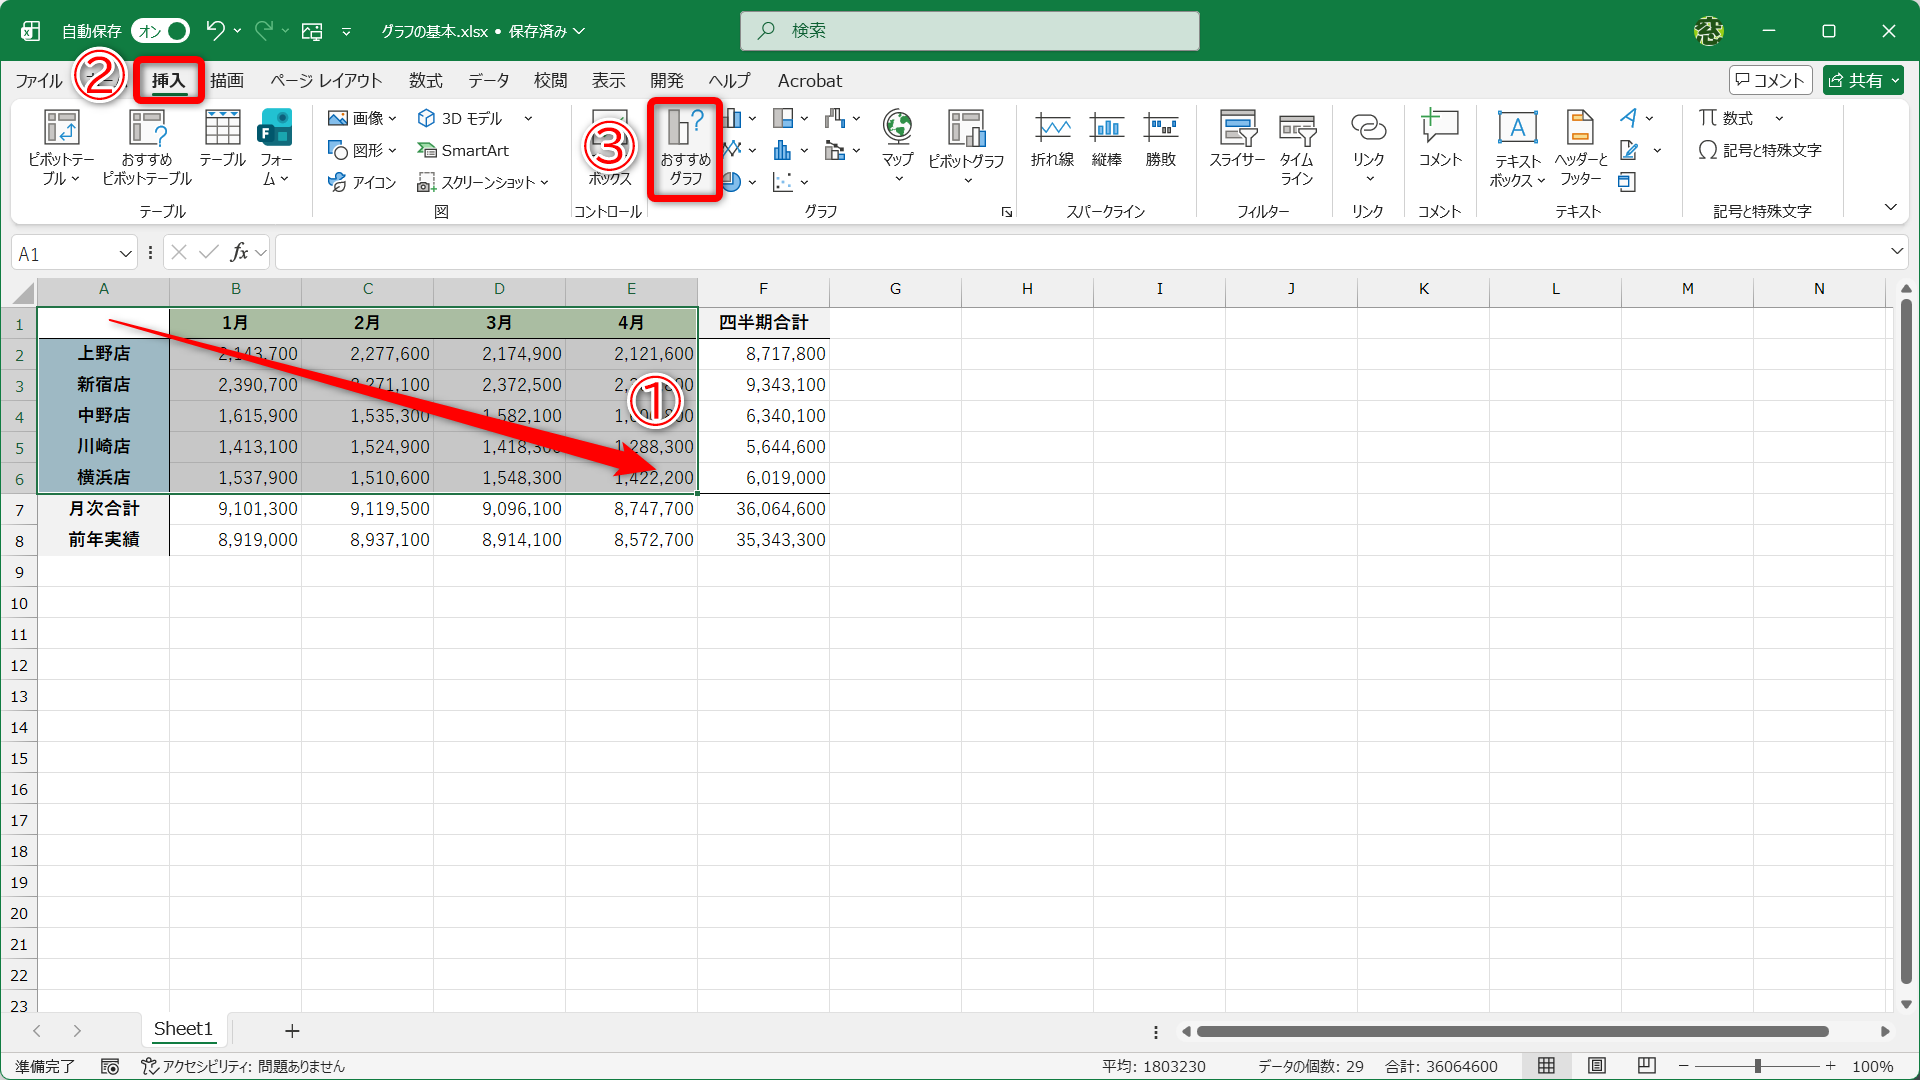Open the Insert (挿入) ribbon tab
1920x1080 pixels.
tap(168, 81)
